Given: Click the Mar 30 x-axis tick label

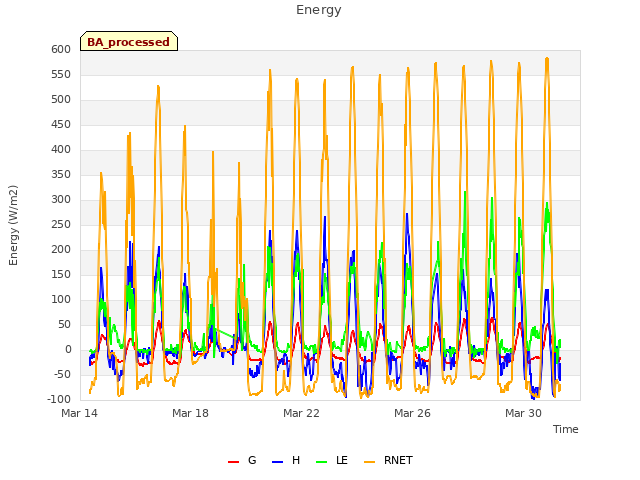Looking at the screenshot, I should (524, 413).
